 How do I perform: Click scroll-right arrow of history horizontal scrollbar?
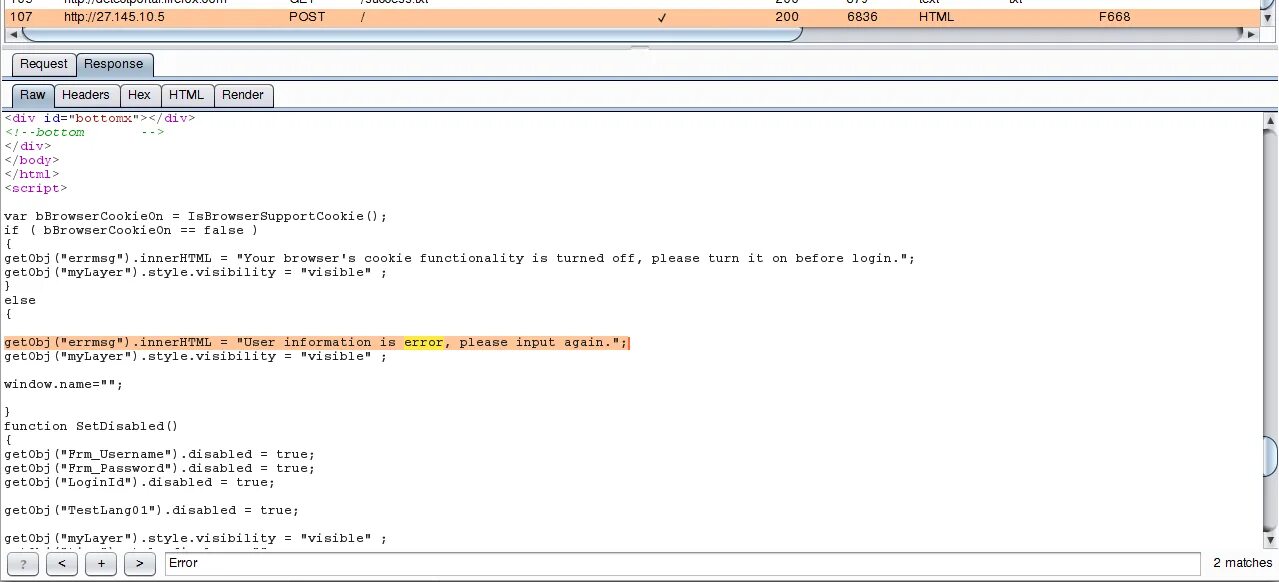click(x=1252, y=34)
